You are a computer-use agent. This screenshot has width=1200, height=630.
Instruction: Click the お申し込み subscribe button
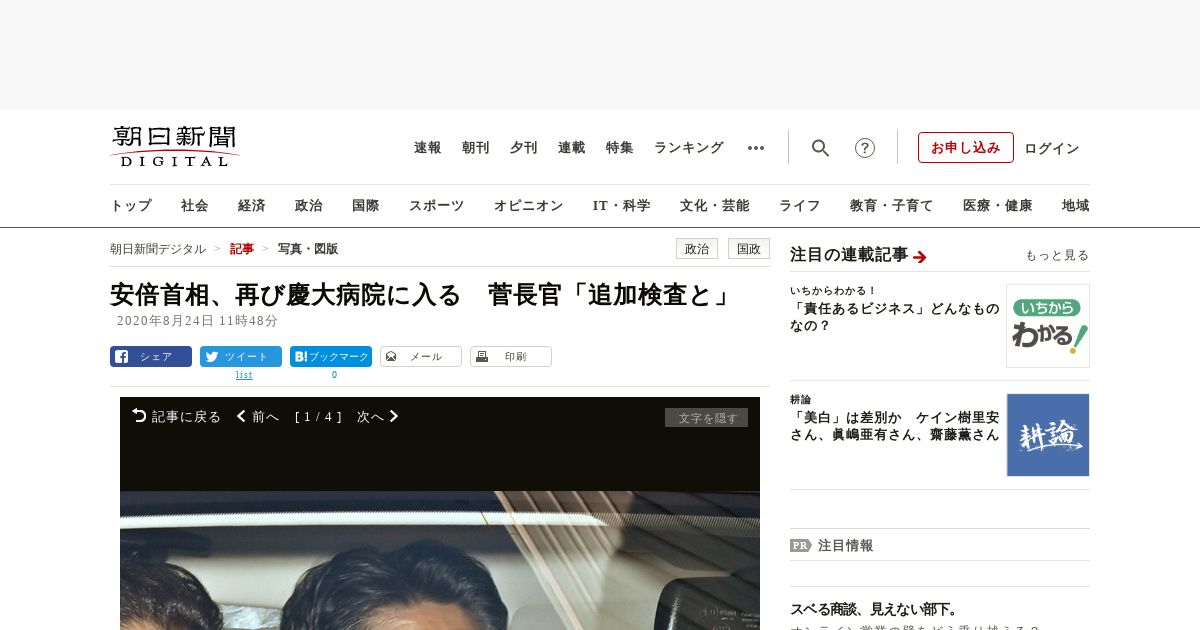tap(966, 147)
